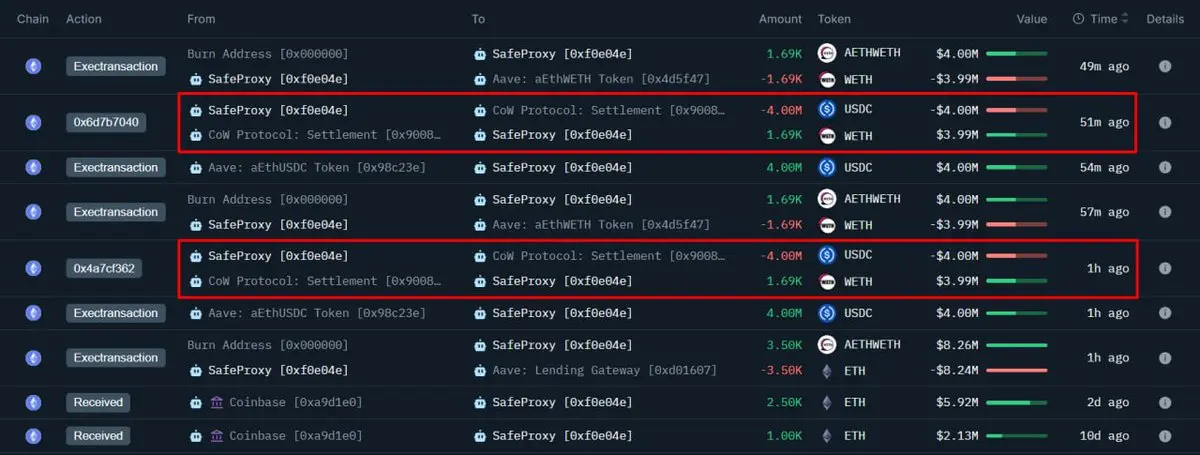Click Ethereum chain icon in 0x6d7b7040 row

(x=34, y=122)
